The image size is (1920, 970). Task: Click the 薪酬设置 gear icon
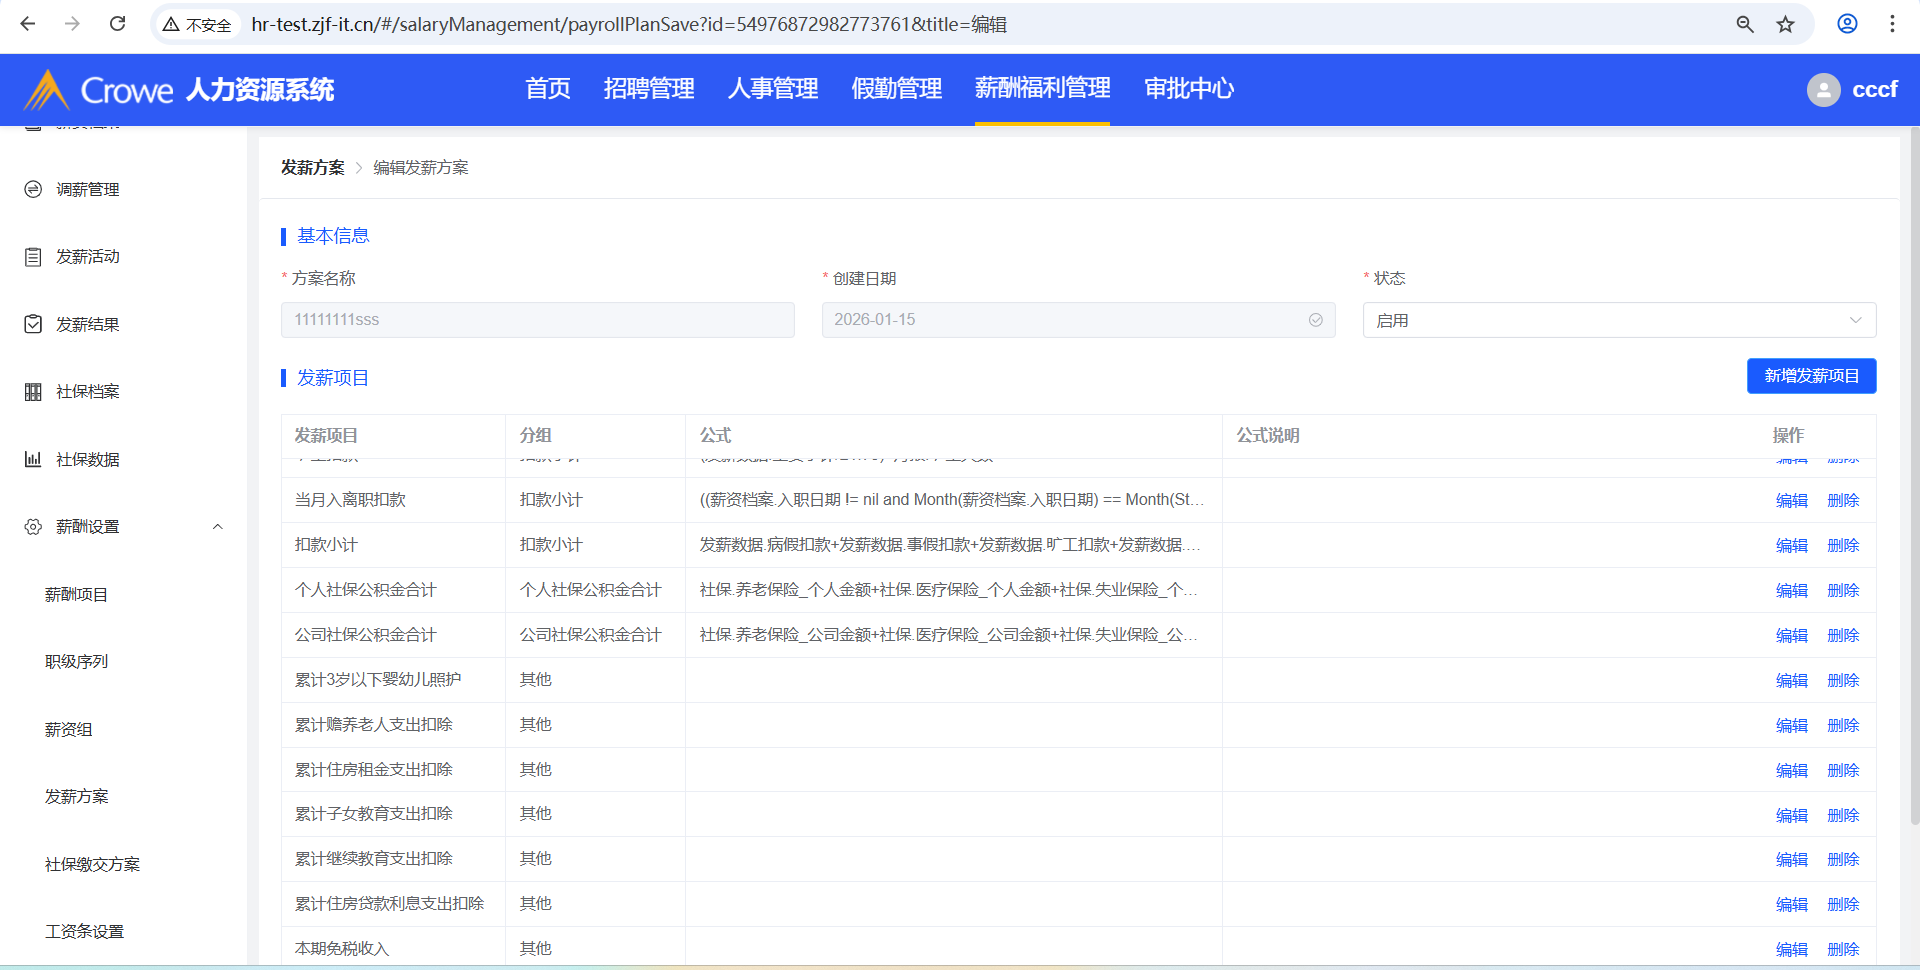pyautogui.click(x=33, y=527)
